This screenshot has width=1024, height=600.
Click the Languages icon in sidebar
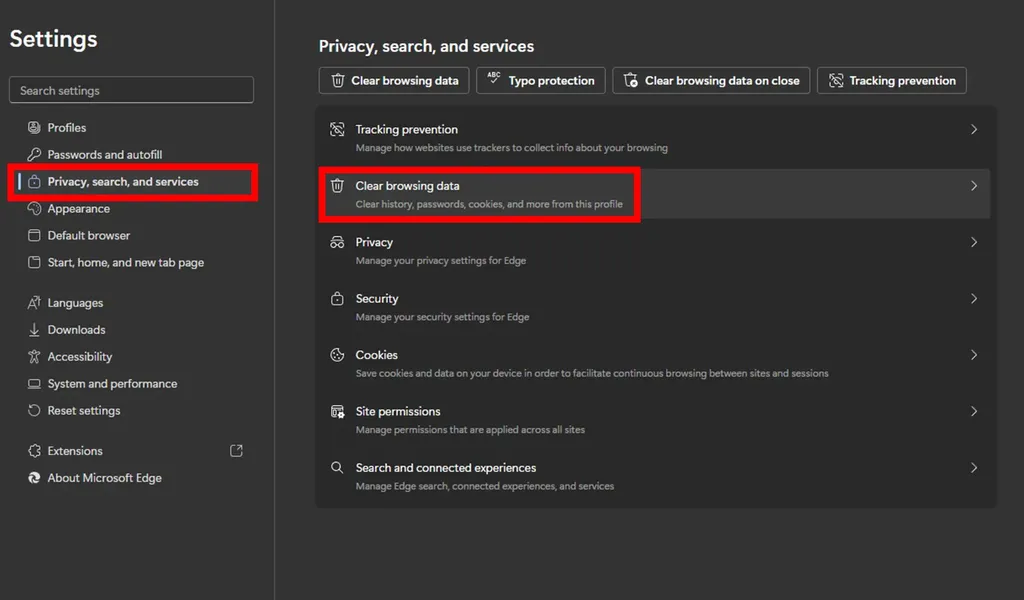34,303
